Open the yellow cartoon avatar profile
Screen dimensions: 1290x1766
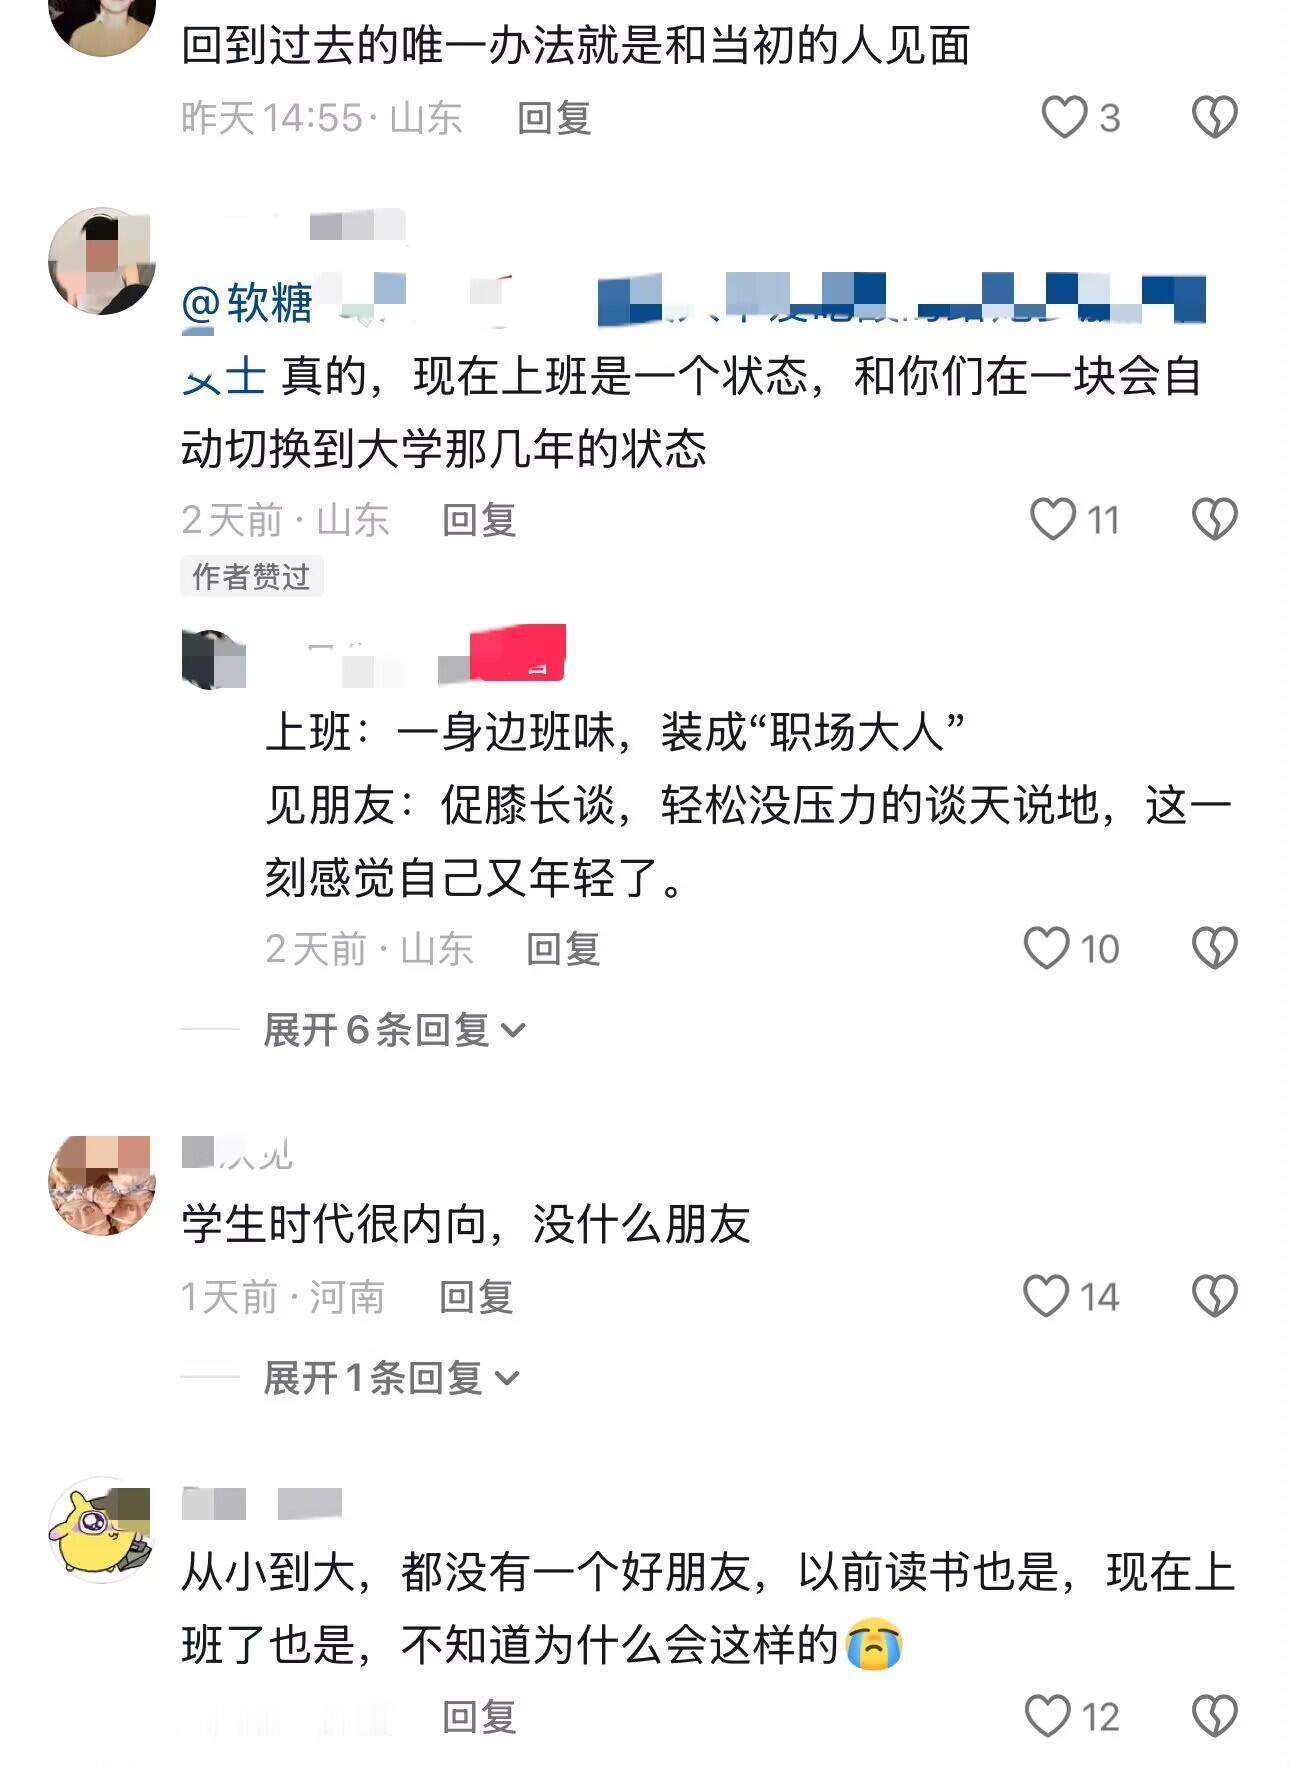pyautogui.click(x=102, y=1531)
